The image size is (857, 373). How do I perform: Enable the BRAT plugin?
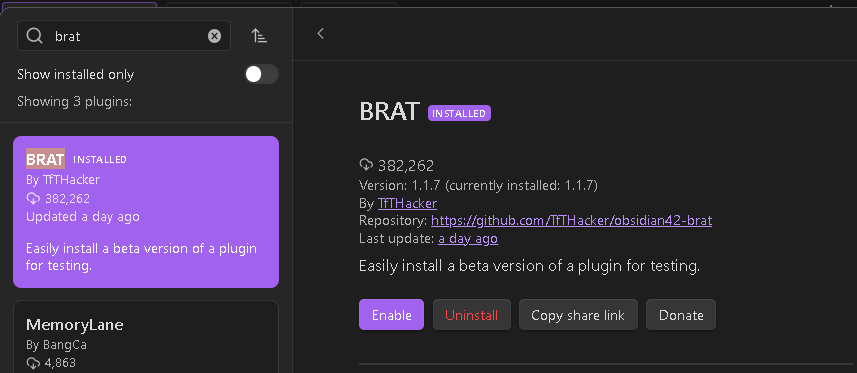click(391, 315)
